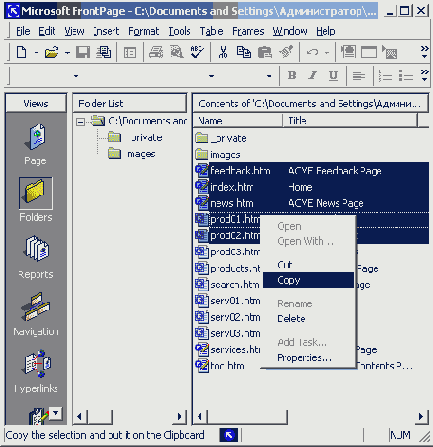Toggle Underline formatting button
Screen dimensions: 433x447
point(333,76)
